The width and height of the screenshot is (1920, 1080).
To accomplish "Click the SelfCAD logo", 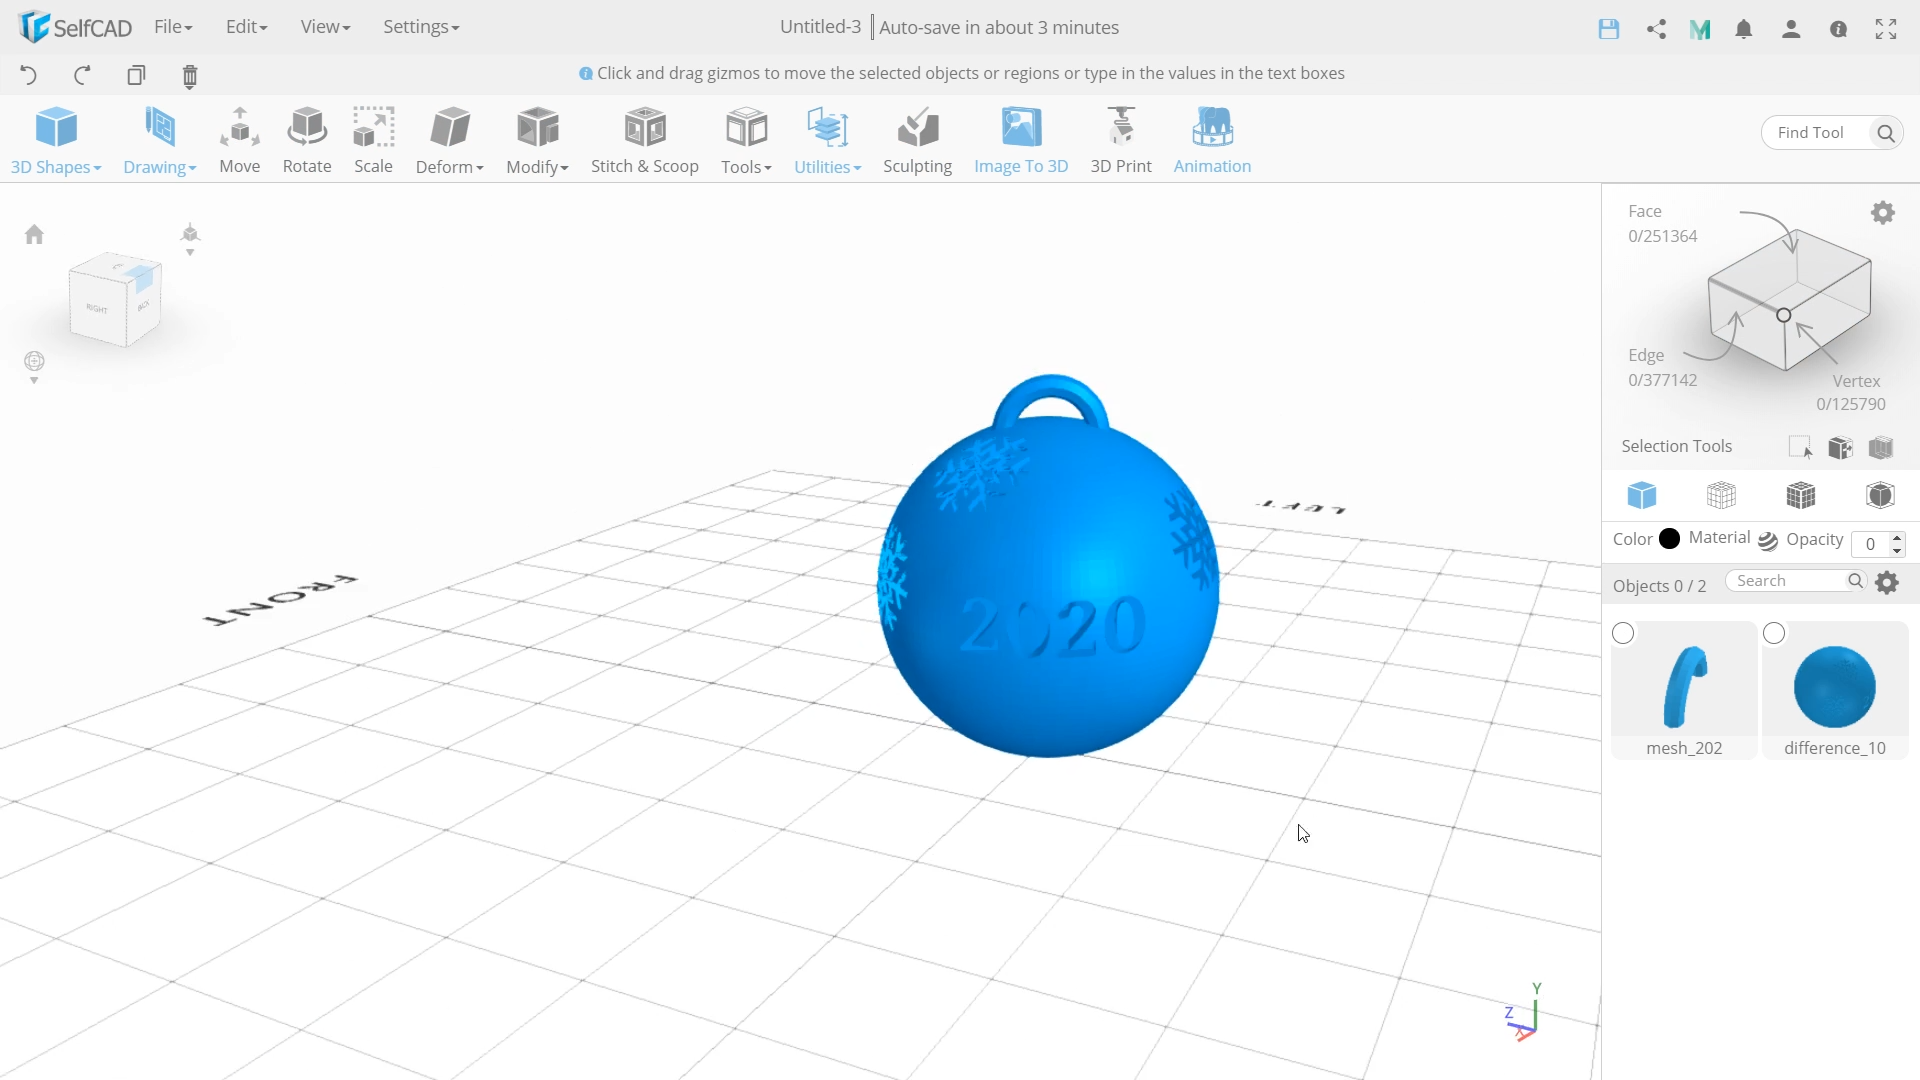I will click(75, 27).
